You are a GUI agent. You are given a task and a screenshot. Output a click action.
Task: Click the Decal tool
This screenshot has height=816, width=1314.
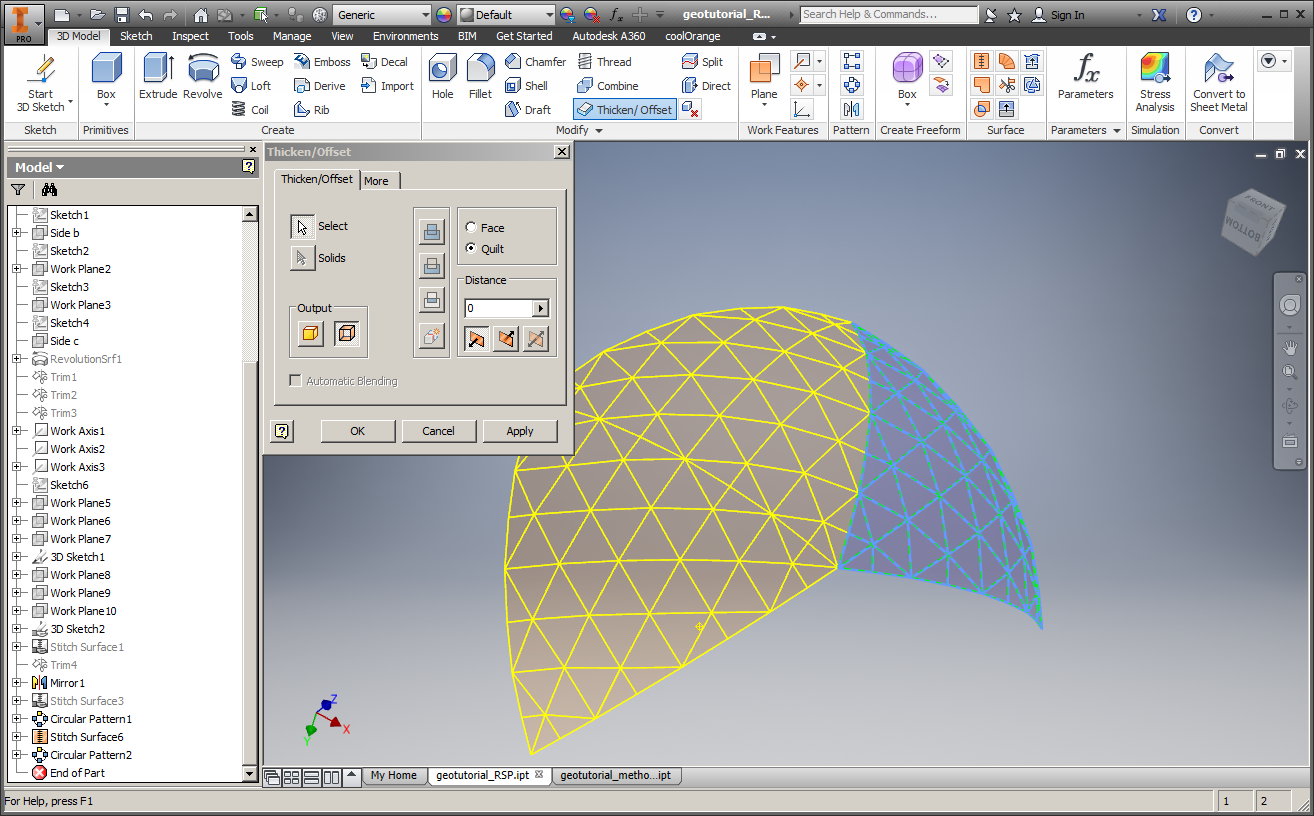coord(385,62)
